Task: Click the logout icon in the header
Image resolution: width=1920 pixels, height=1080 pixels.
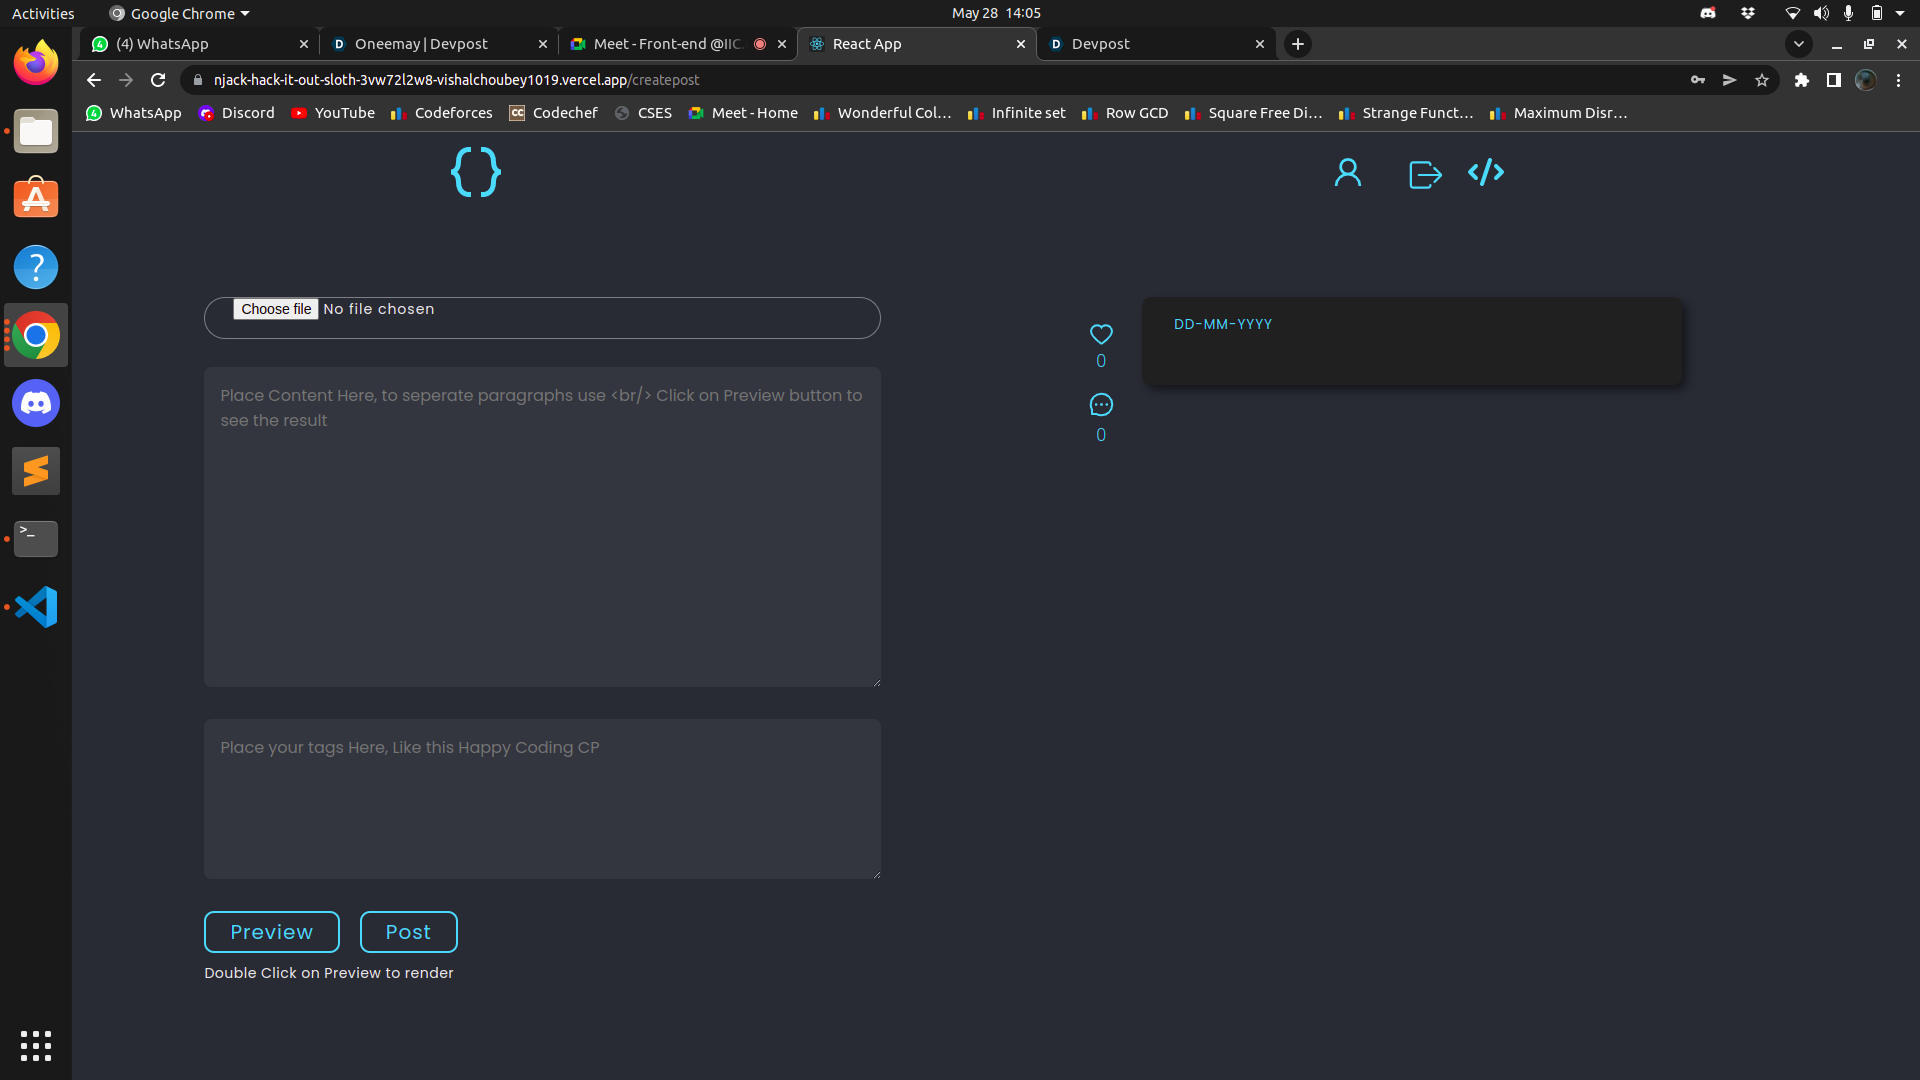Action: [1424, 173]
